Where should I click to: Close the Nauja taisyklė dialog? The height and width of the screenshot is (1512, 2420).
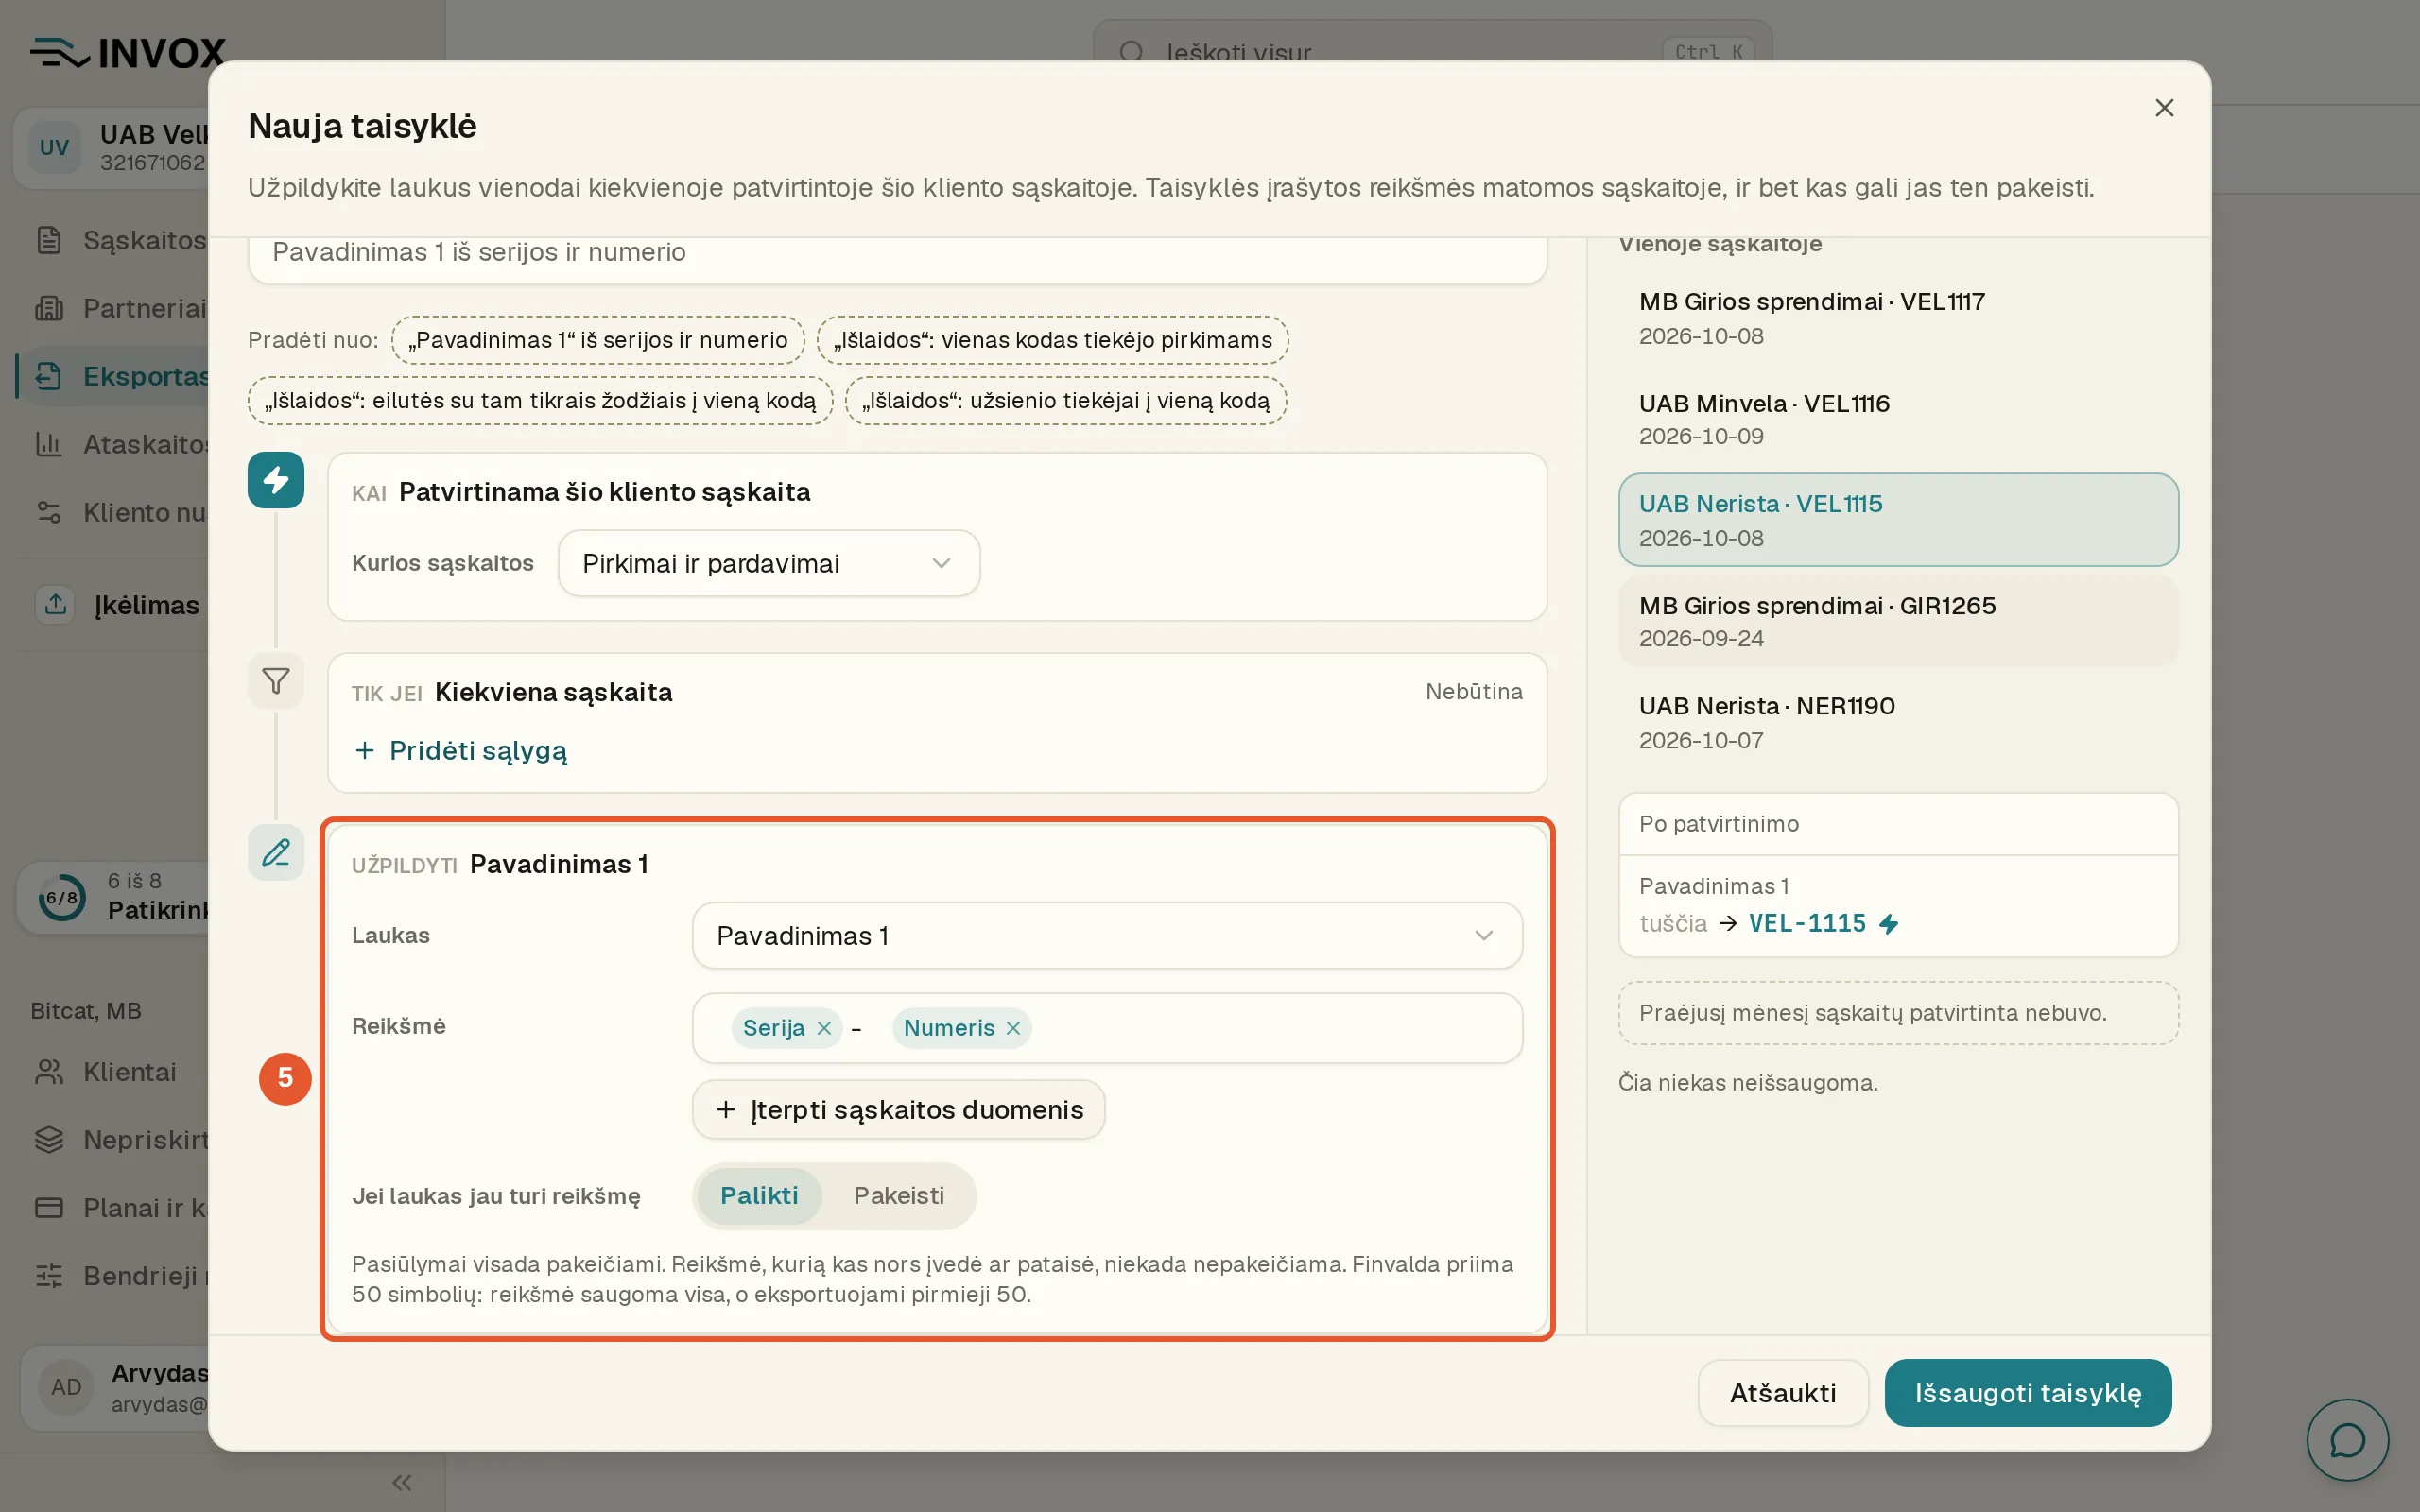[2164, 108]
